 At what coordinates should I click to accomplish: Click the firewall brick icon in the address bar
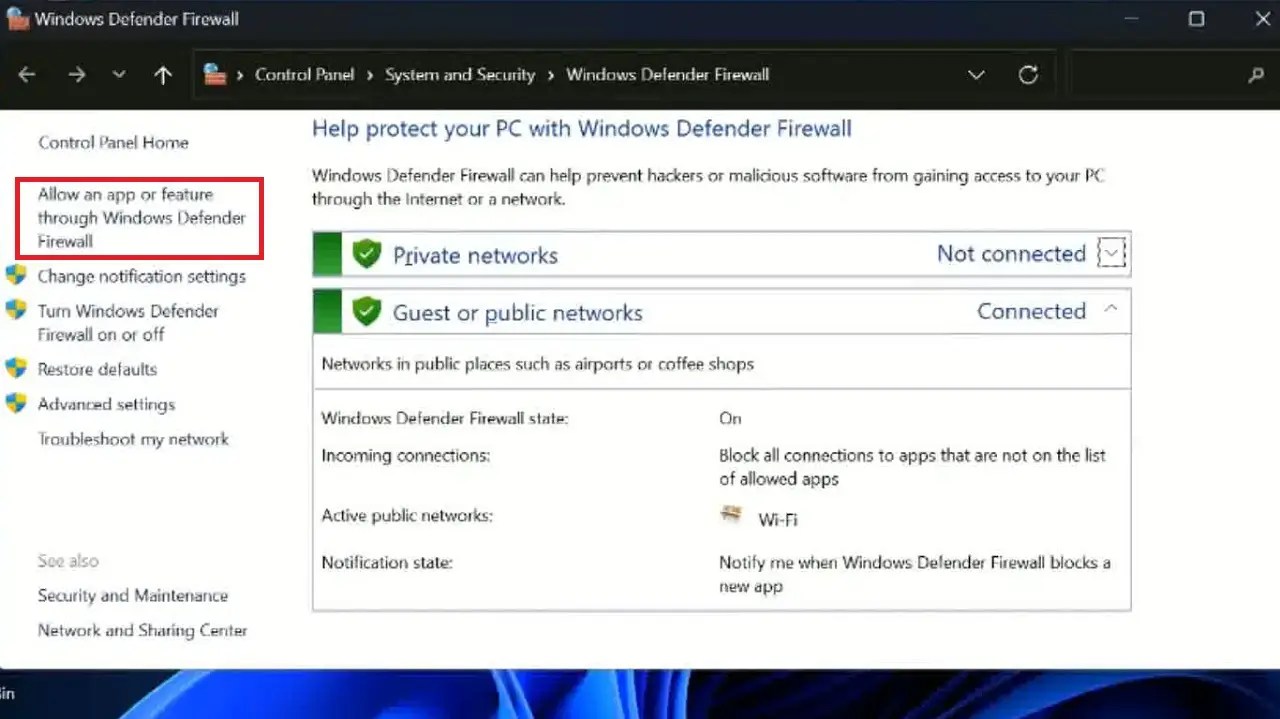[x=215, y=74]
